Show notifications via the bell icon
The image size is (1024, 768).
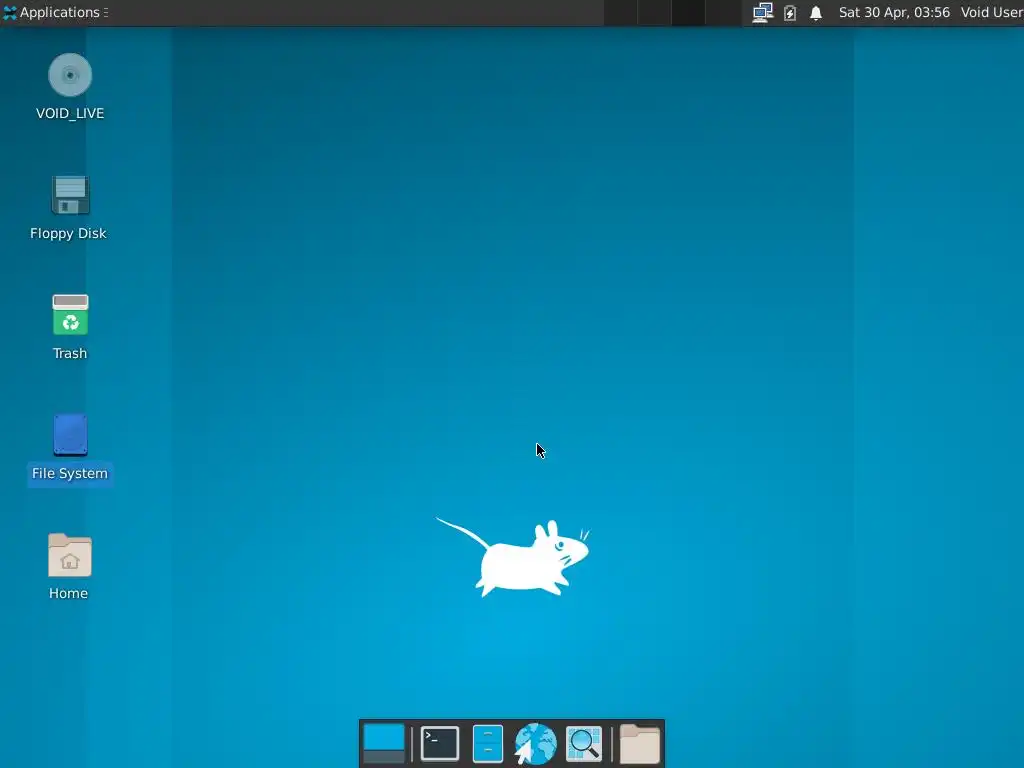point(816,12)
